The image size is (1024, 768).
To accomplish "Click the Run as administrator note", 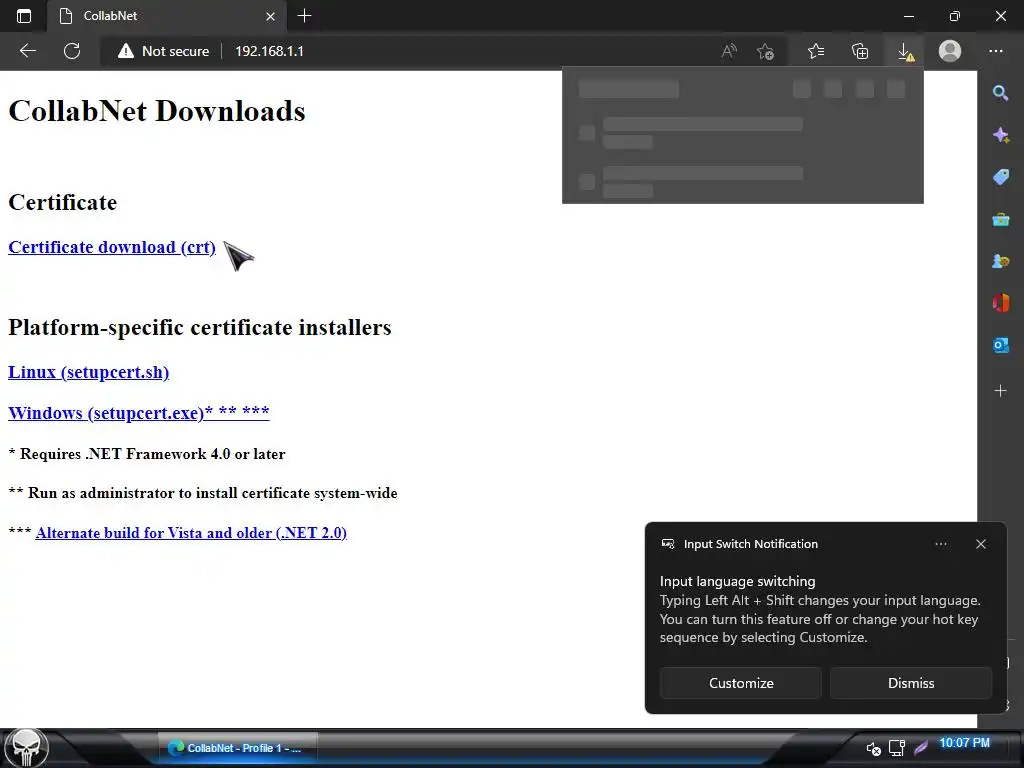I will point(203,493).
